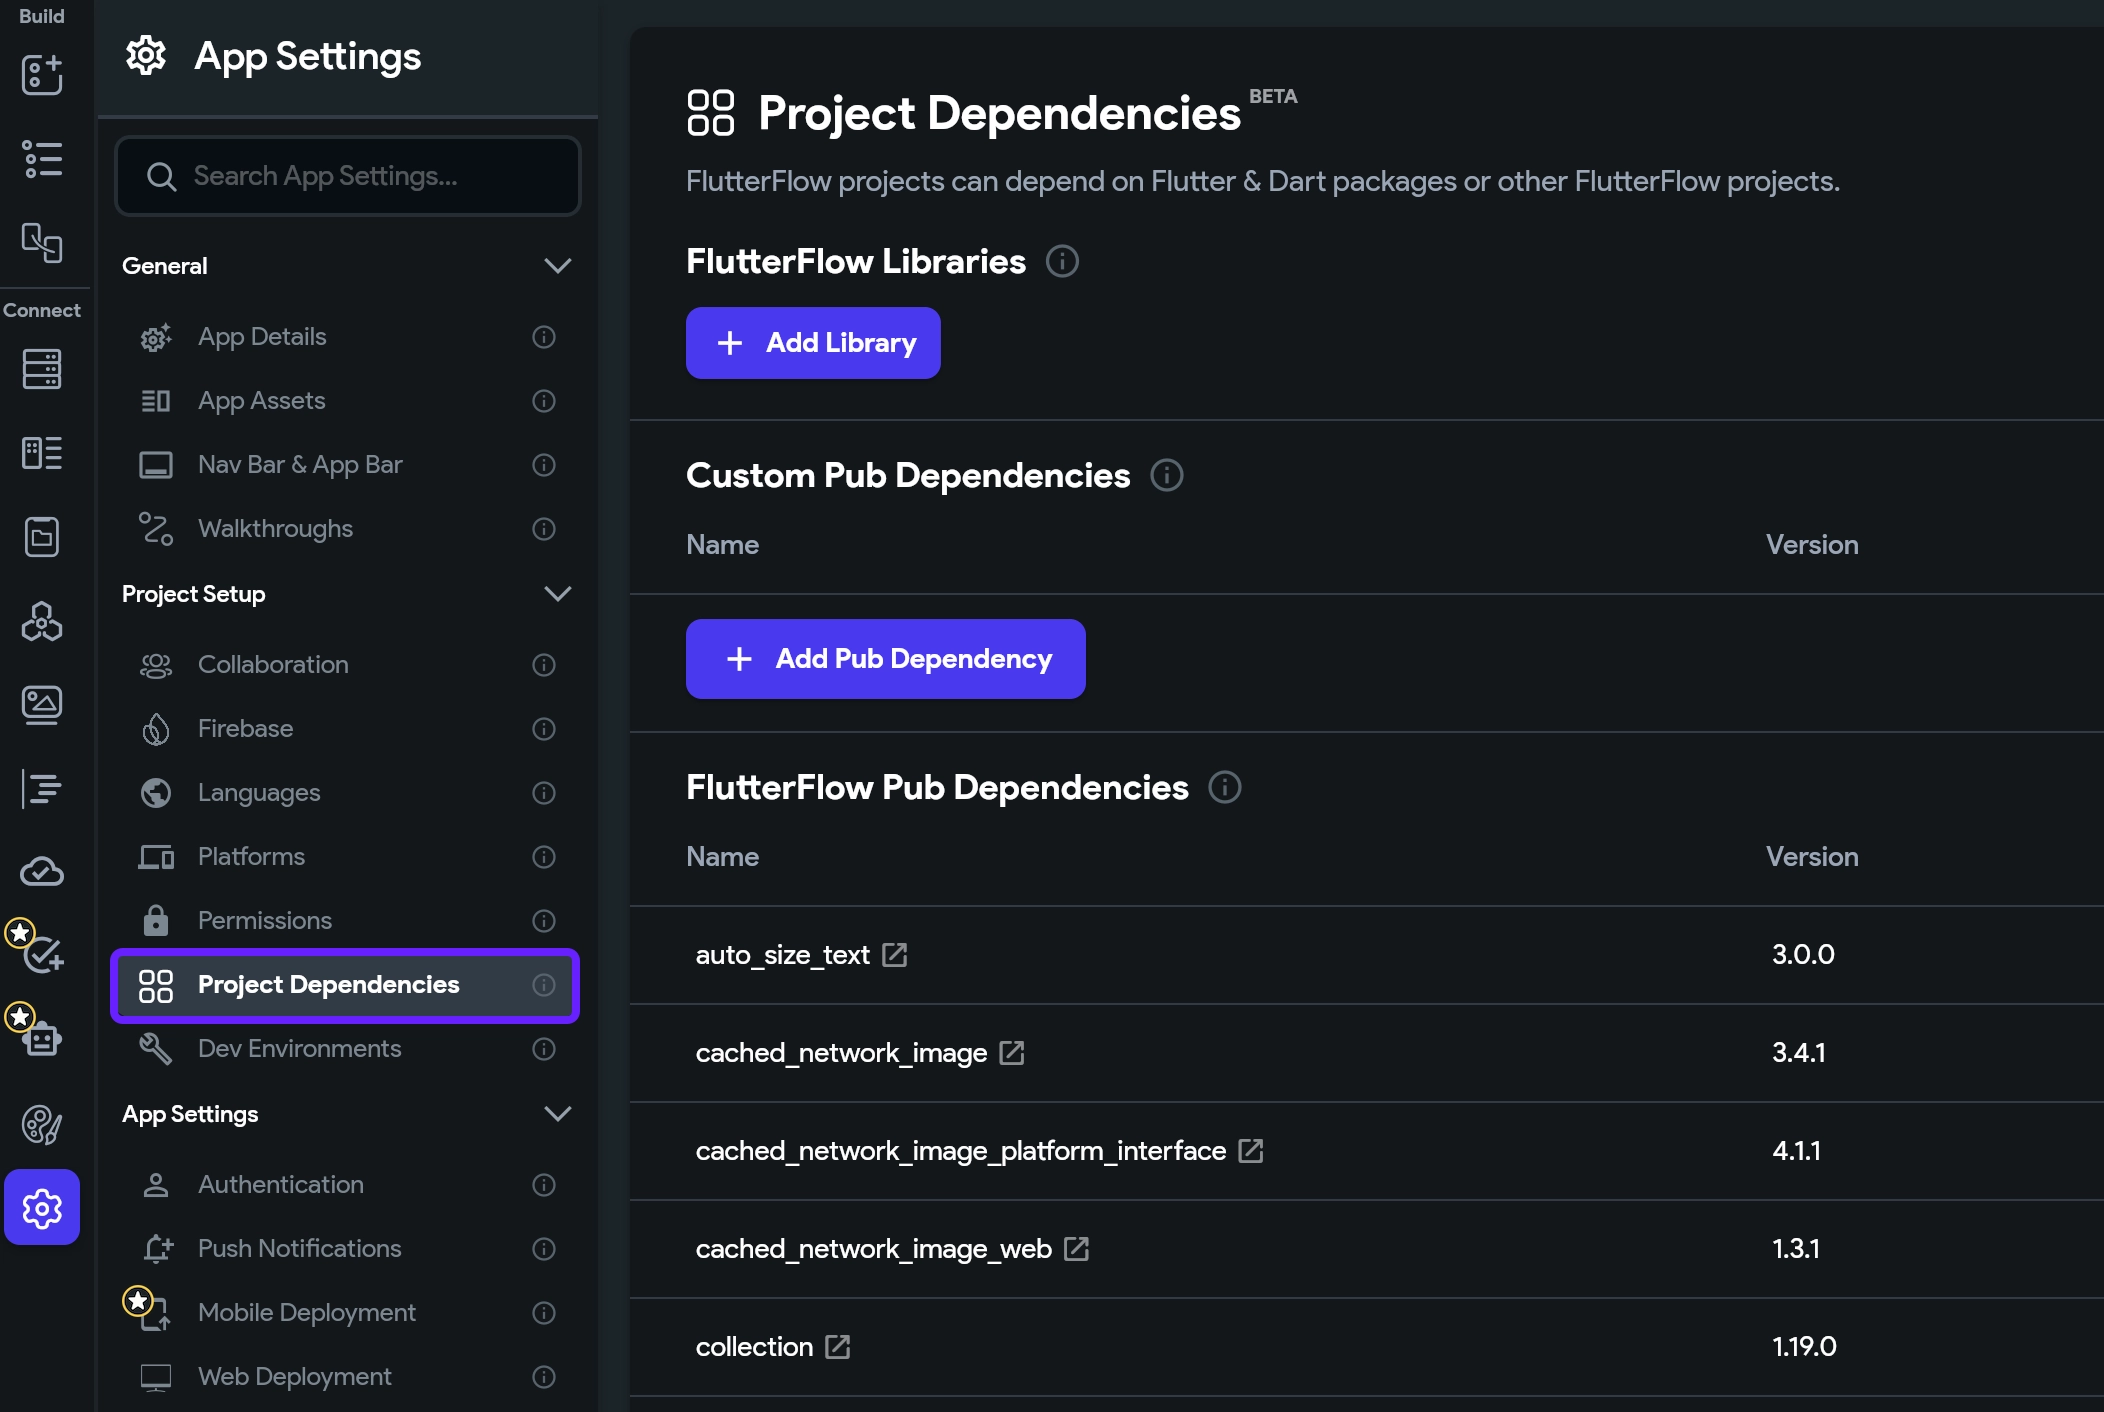Click the Add Pub Dependency button
Image resolution: width=2104 pixels, height=1412 pixels.
(x=885, y=659)
